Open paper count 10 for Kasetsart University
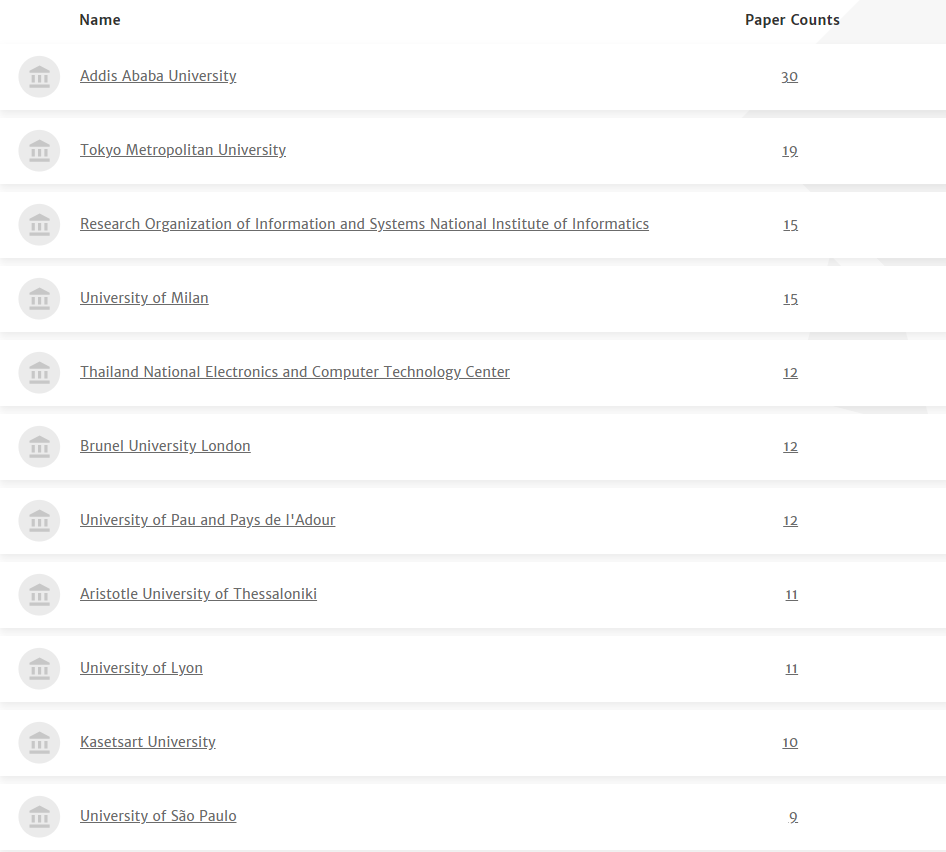 pyautogui.click(x=790, y=743)
